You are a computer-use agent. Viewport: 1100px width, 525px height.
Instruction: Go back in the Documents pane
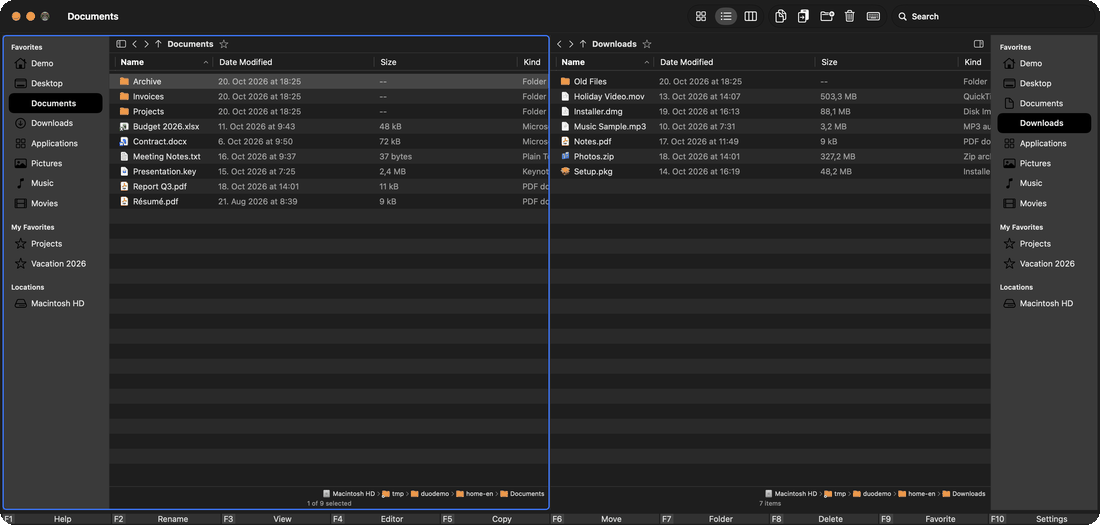click(135, 44)
